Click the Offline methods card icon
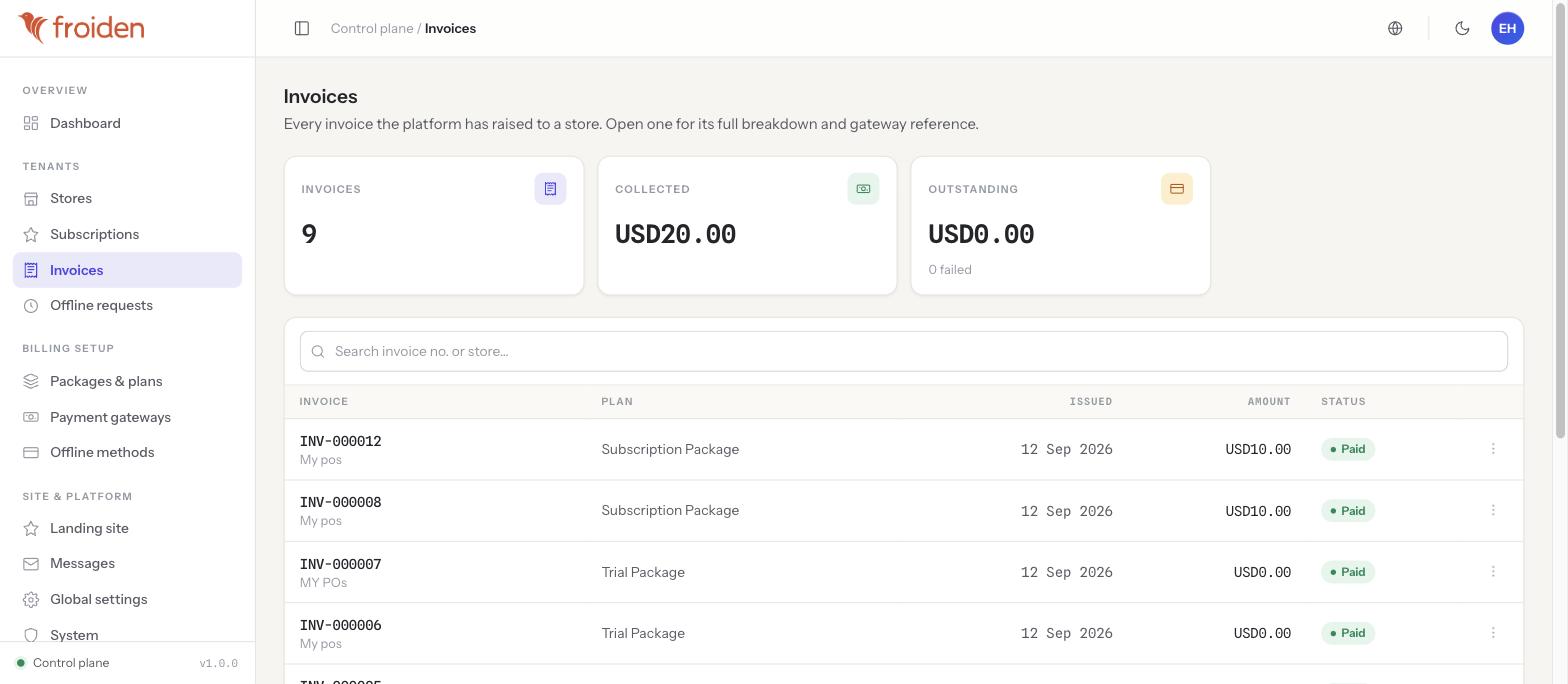The height and width of the screenshot is (684, 1568). tap(31, 452)
